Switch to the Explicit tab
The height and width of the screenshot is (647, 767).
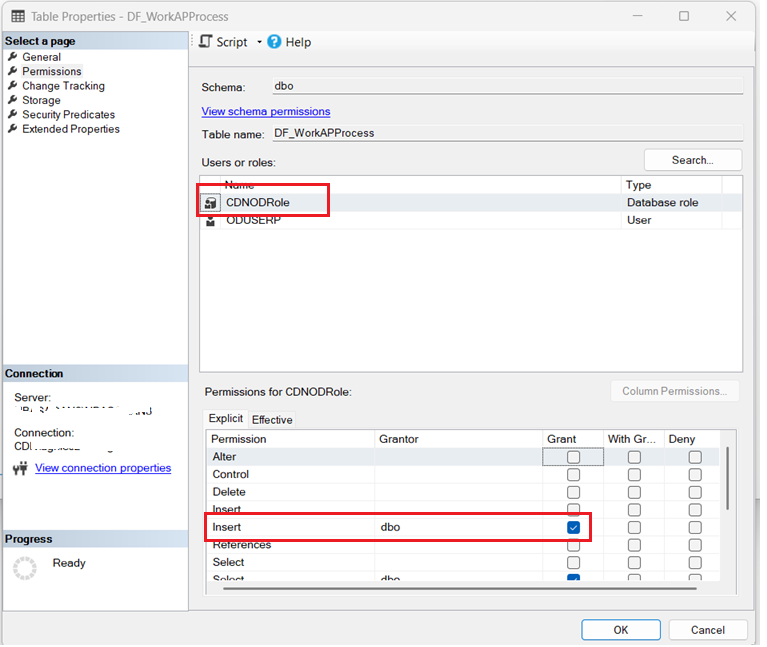coord(226,420)
